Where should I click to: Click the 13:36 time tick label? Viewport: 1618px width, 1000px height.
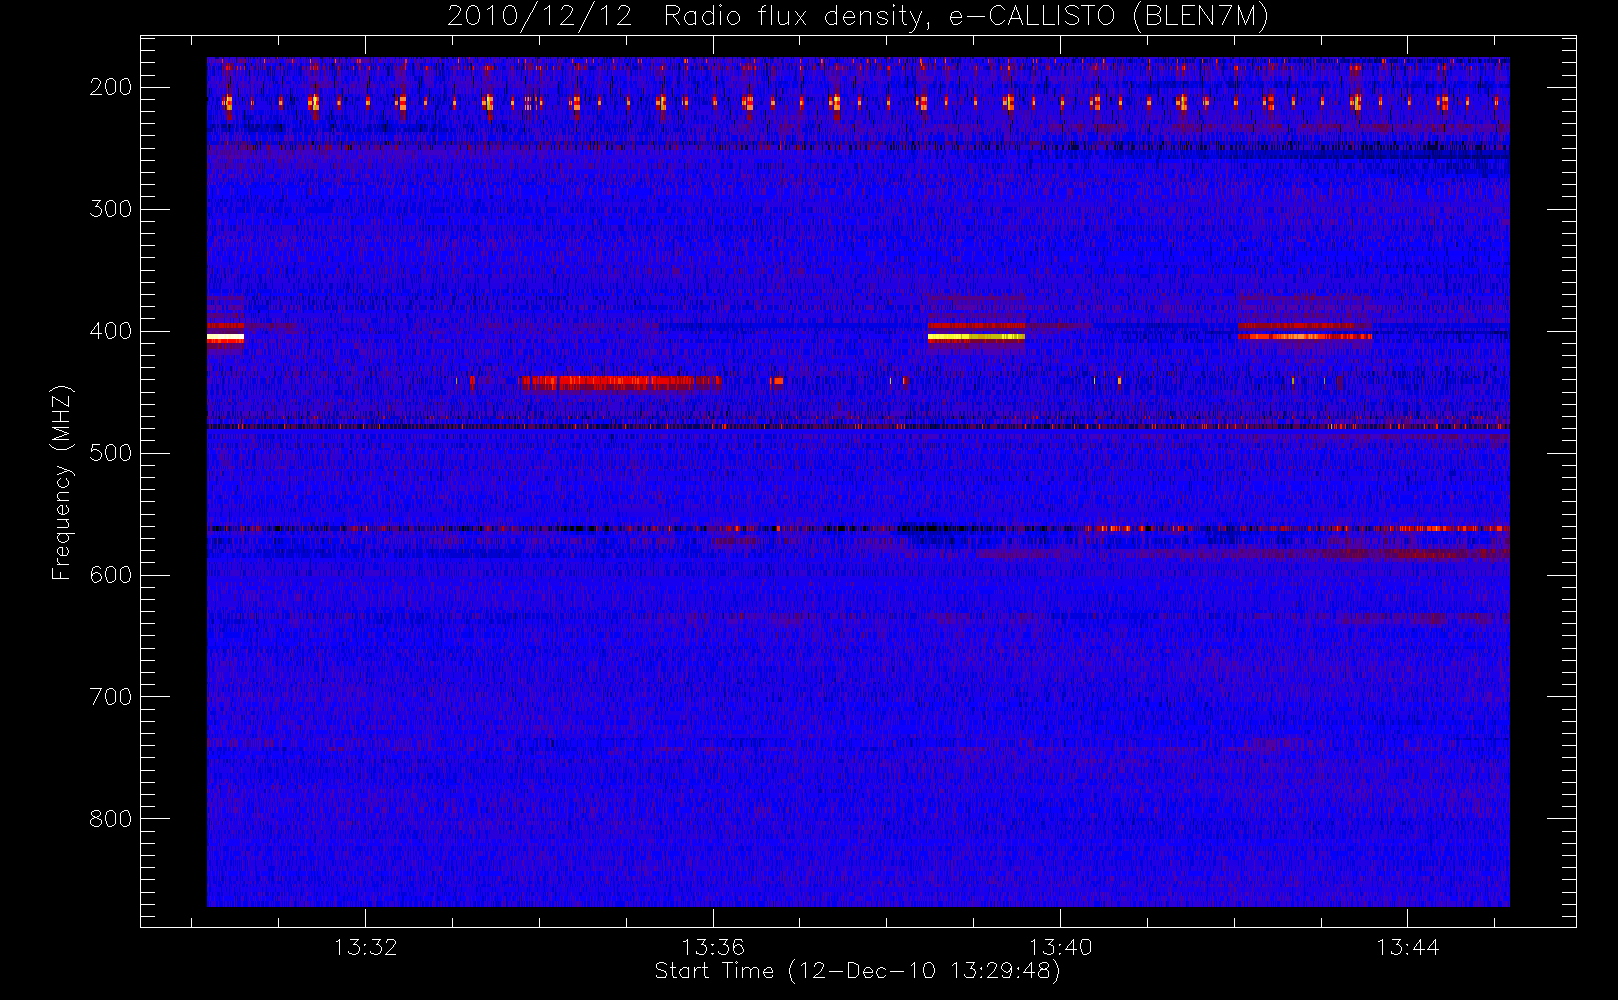(x=714, y=947)
